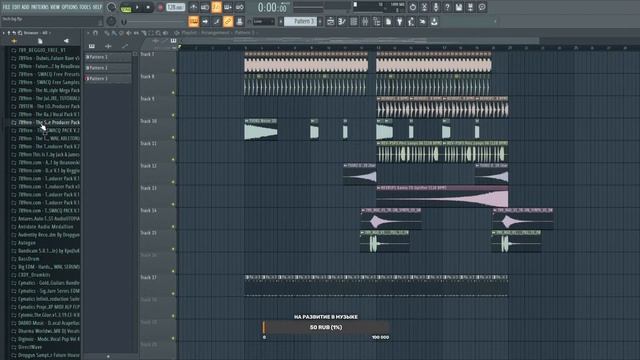Viewport: 640px width, 360px height.
Task: Click the tempo display field
Action: point(176,7)
